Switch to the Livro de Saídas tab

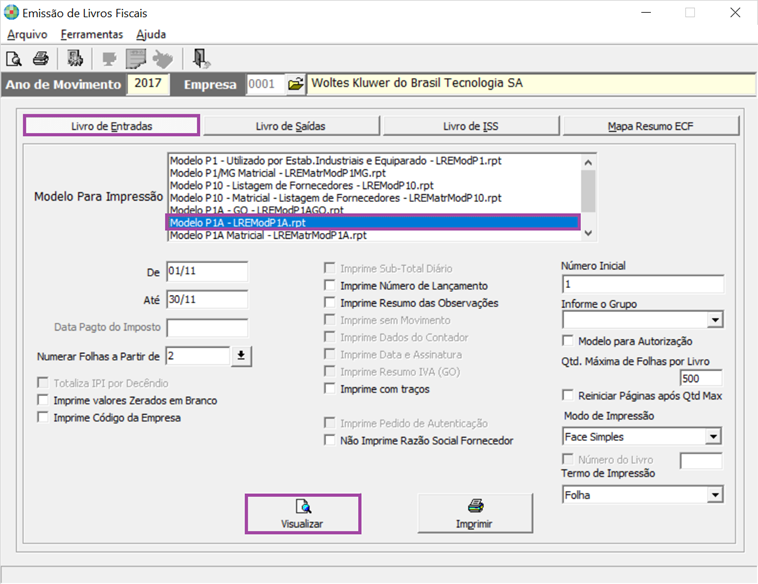[291, 126]
